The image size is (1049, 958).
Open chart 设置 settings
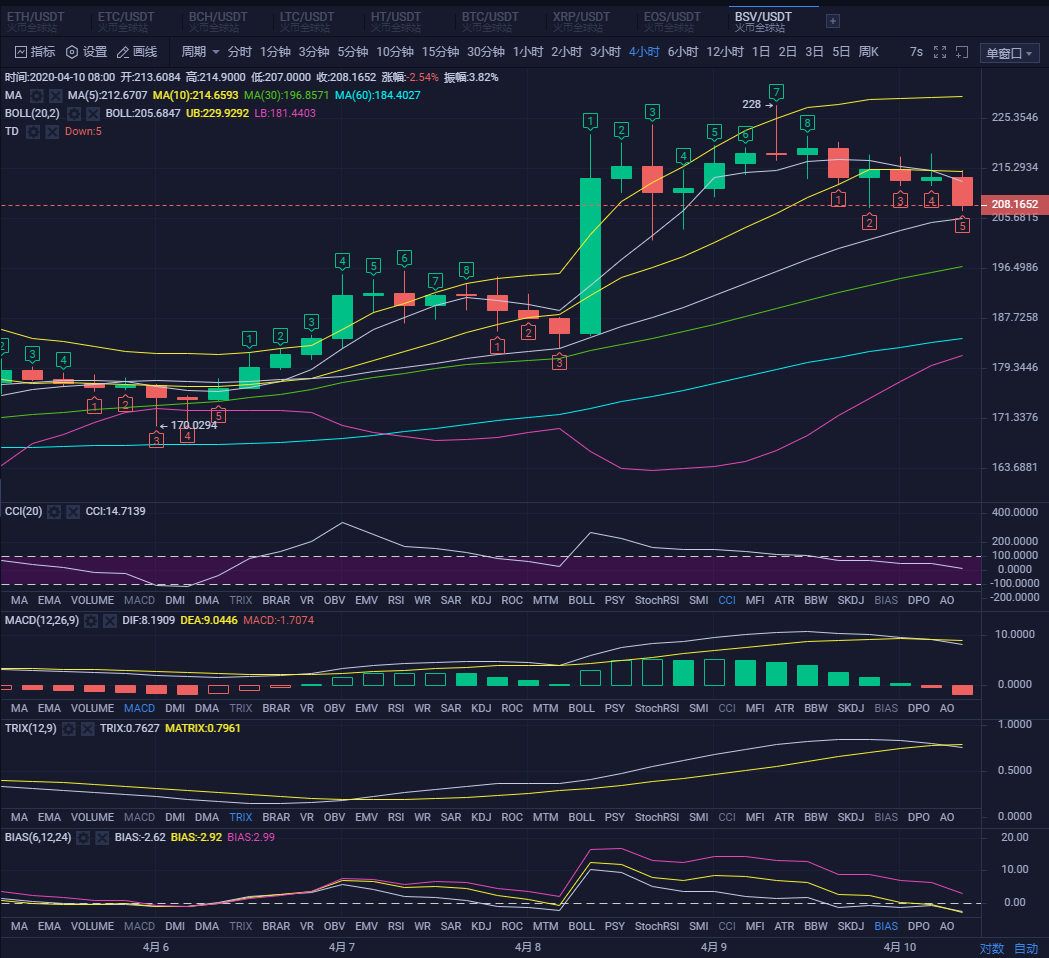[86, 52]
